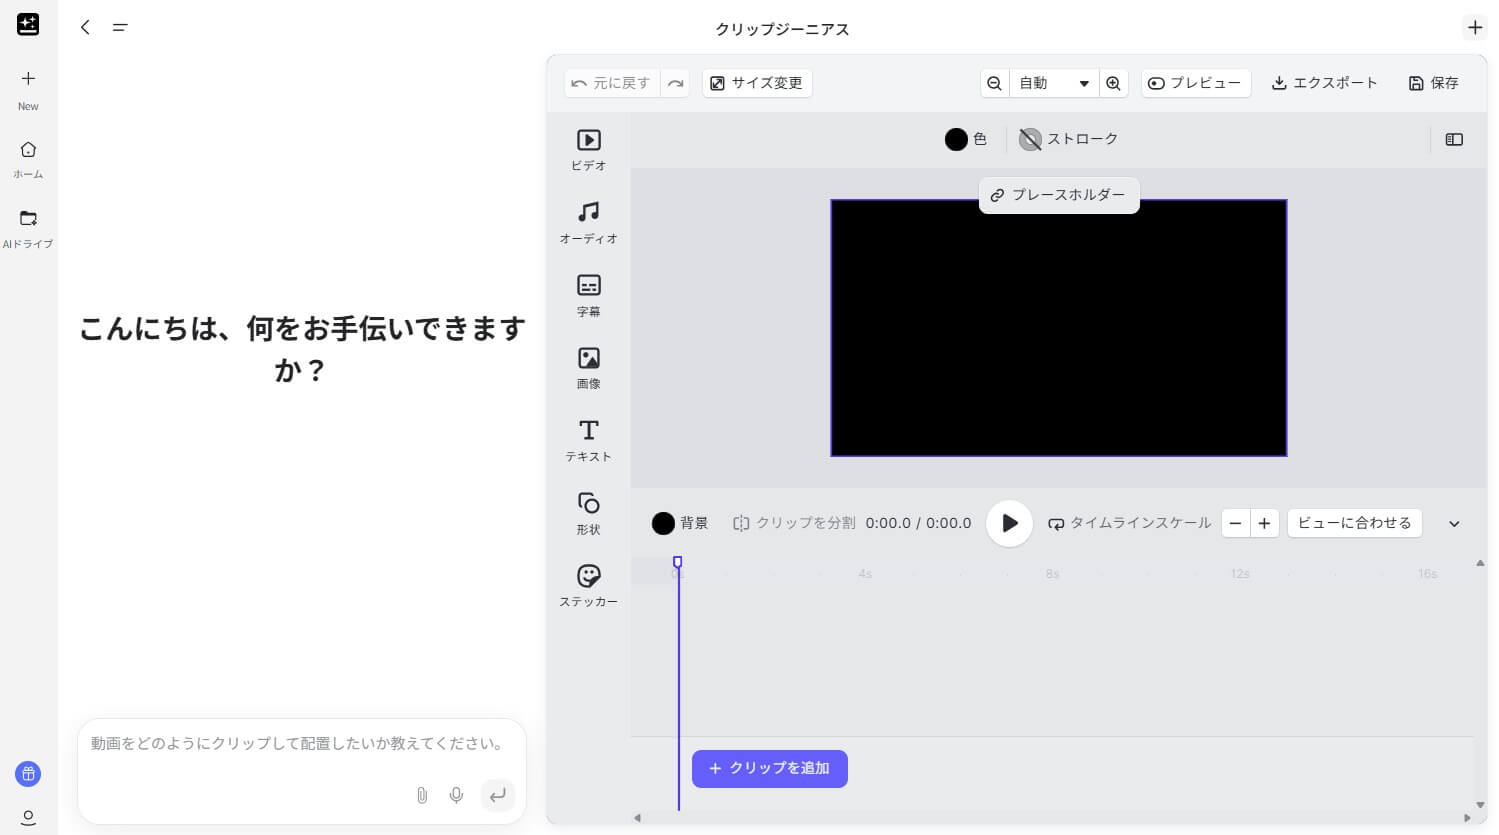
Task: Open AIドライブ in left sidebar
Action: (x=28, y=228)
